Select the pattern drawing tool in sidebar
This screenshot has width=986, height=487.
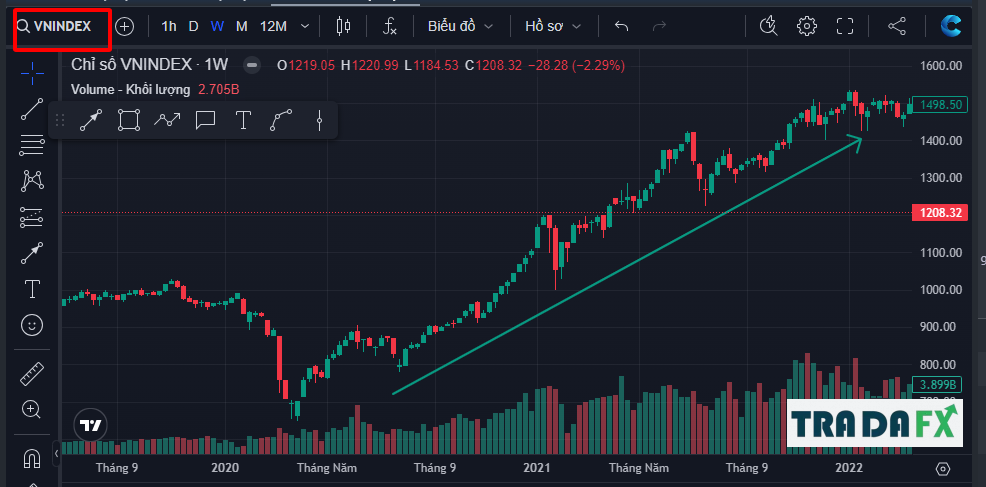click(x=32, y=181)
